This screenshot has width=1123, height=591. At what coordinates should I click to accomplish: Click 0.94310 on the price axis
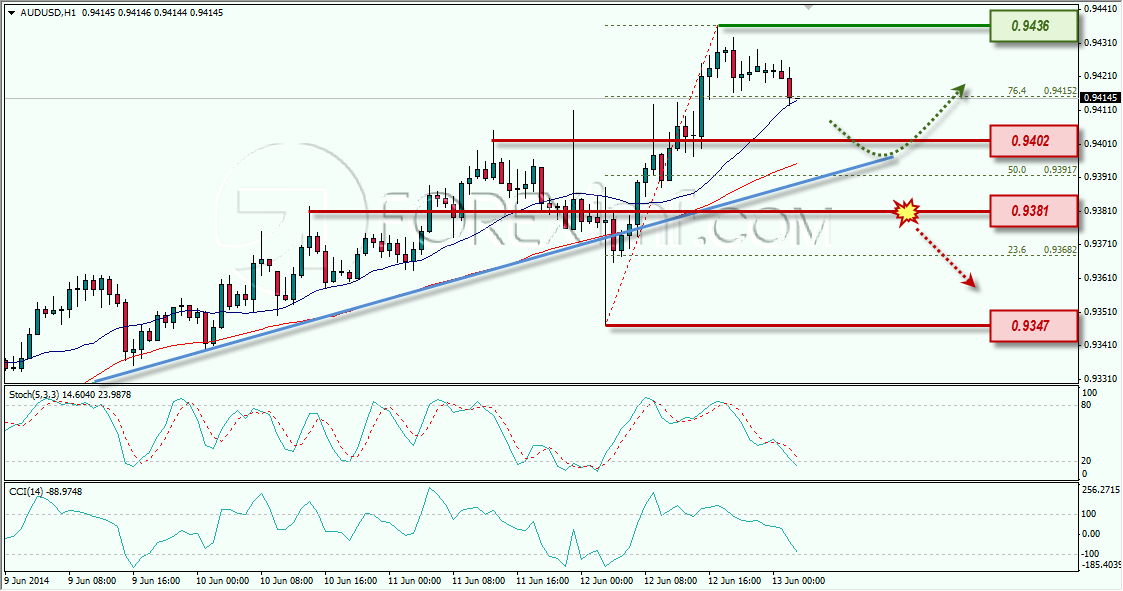(x=1101, y=42)
